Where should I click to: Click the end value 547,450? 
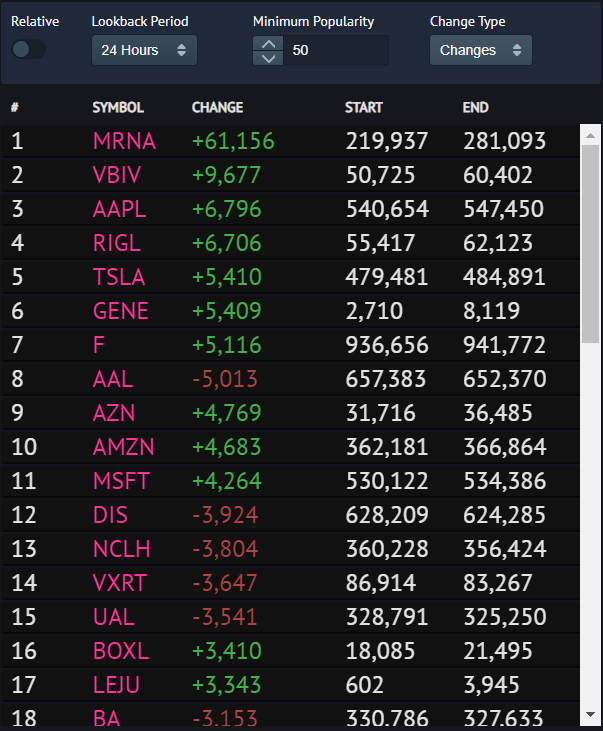(x=504, y=209)
